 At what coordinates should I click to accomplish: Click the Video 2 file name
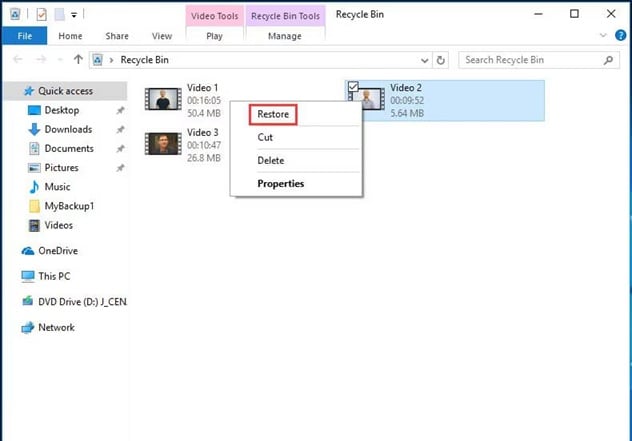(x=406, y=87)
